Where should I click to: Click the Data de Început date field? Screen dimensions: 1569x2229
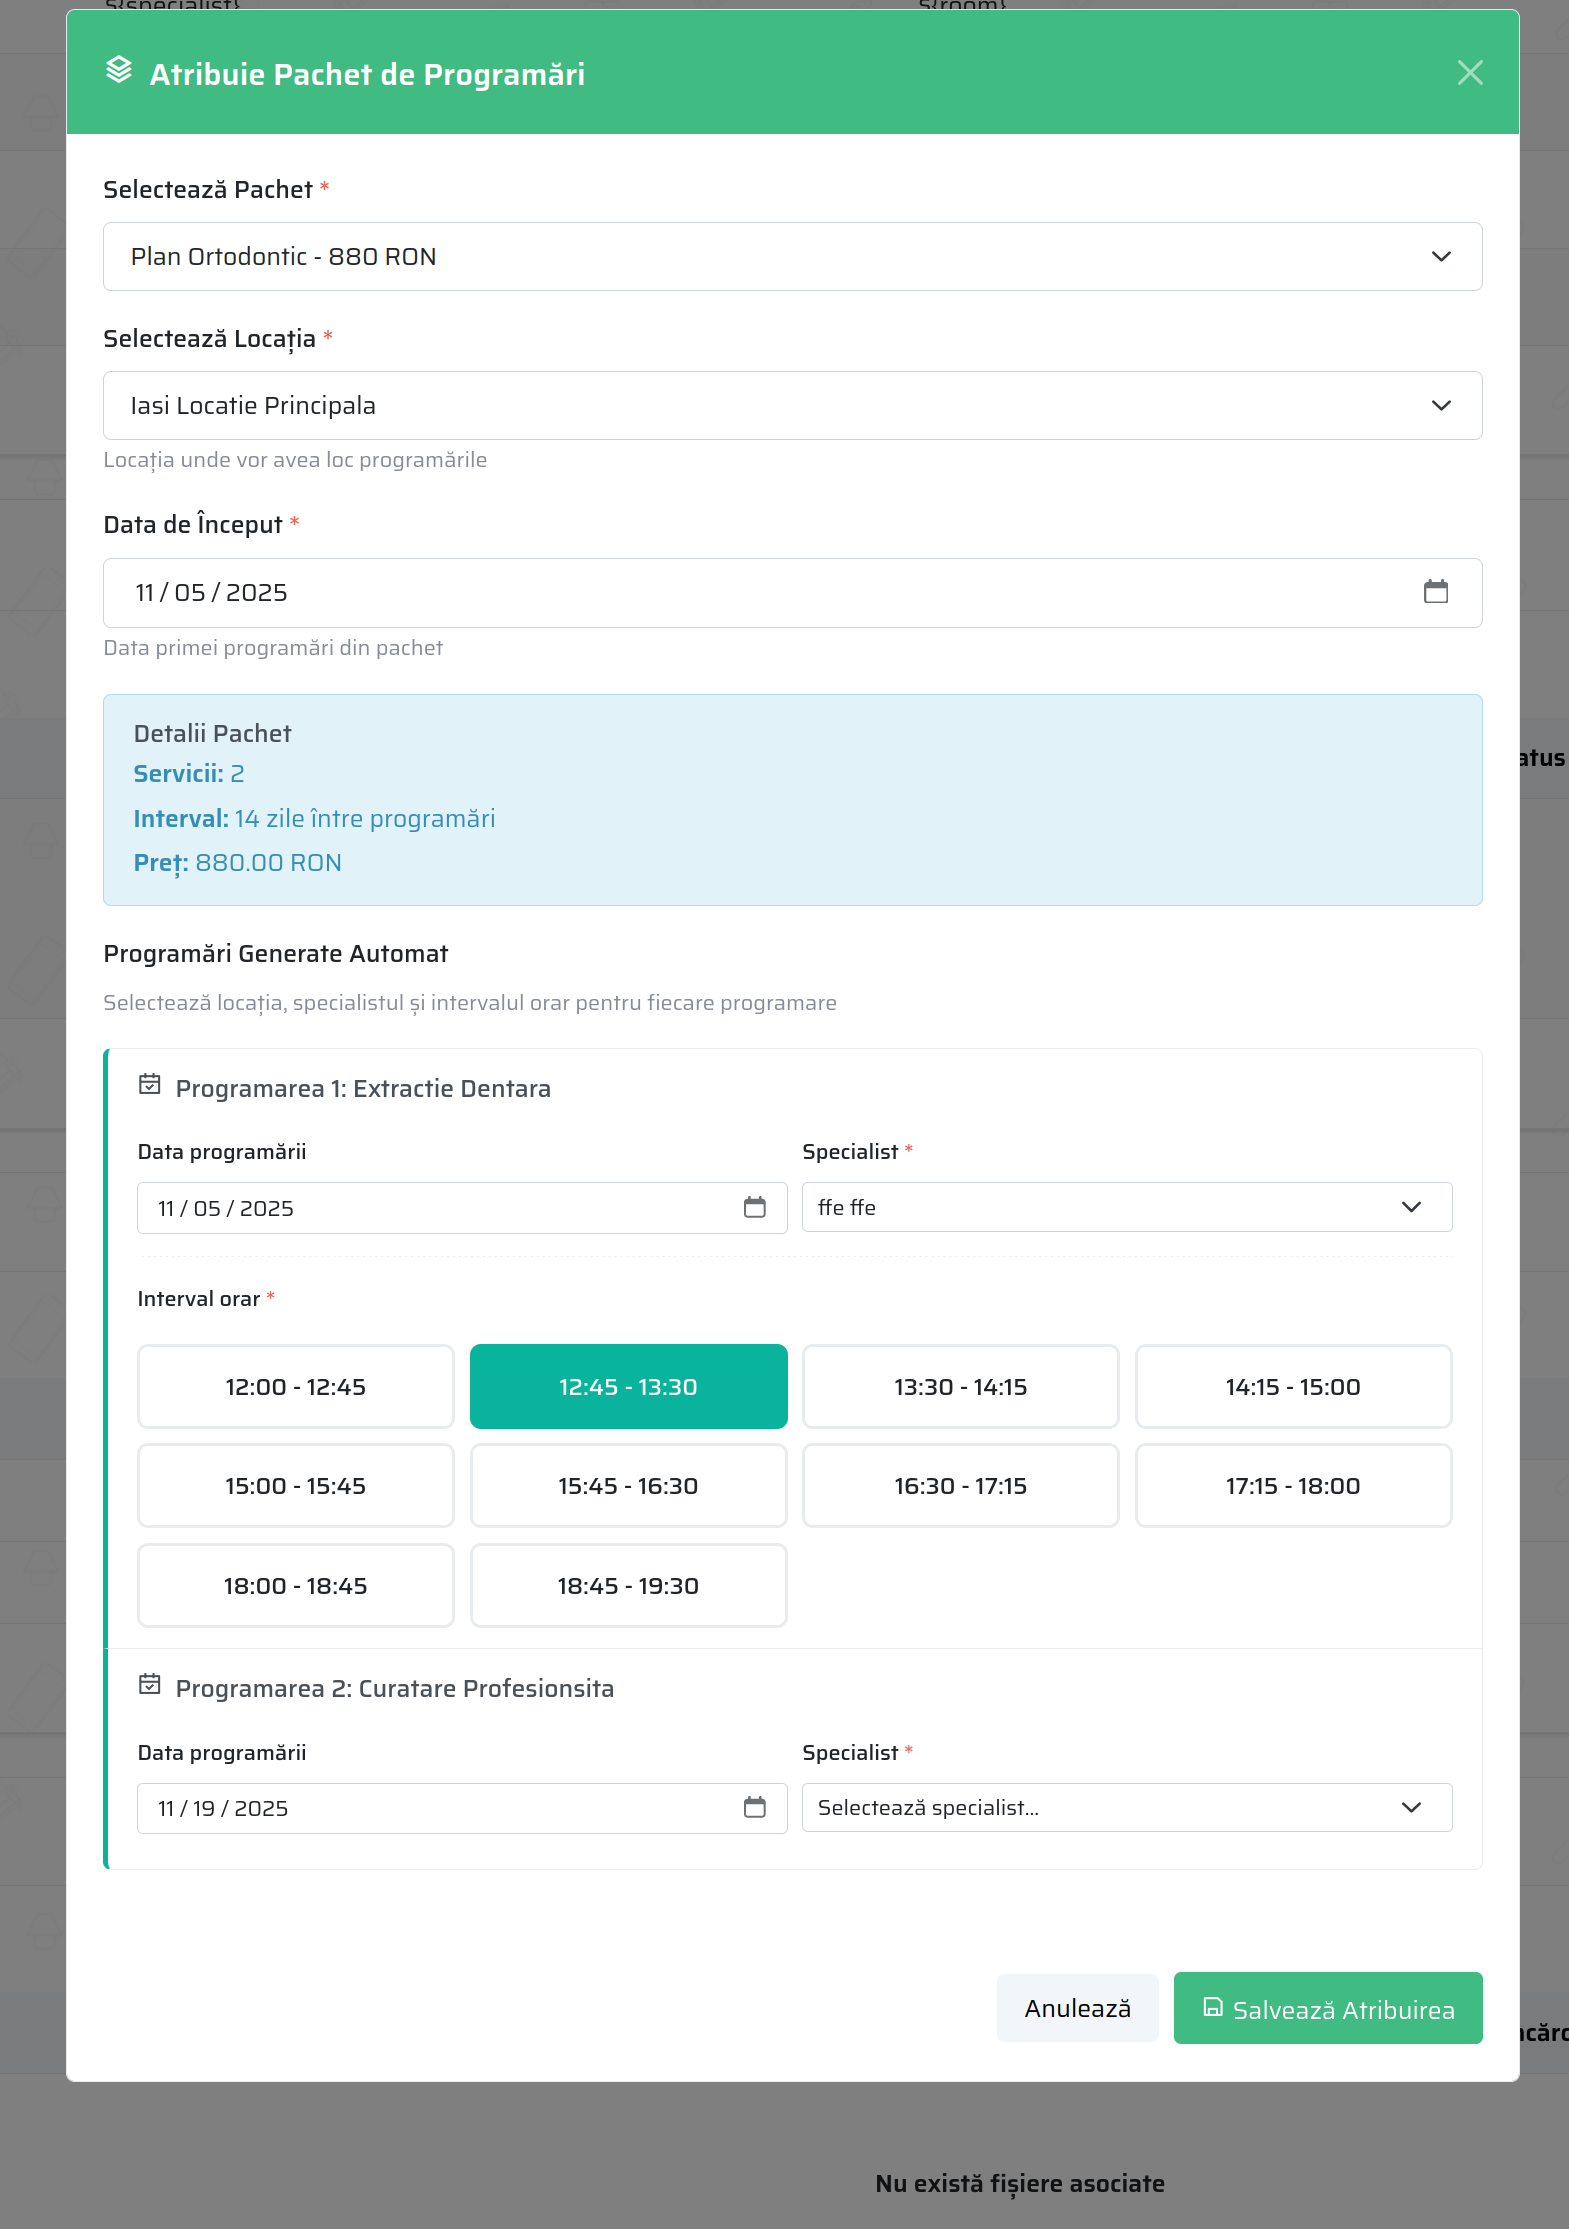700,593
